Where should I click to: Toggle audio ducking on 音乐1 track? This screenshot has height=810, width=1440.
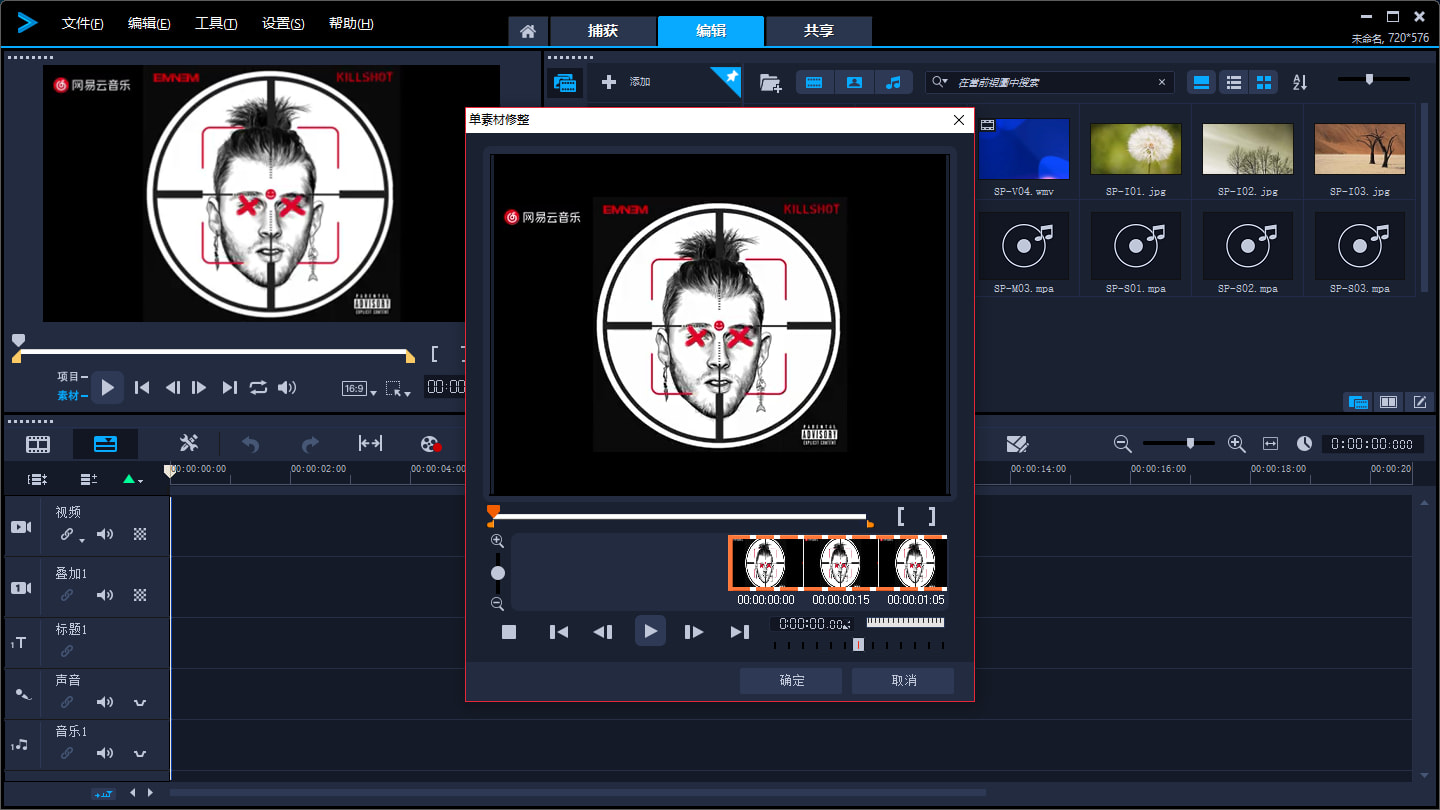pos(140,753)
